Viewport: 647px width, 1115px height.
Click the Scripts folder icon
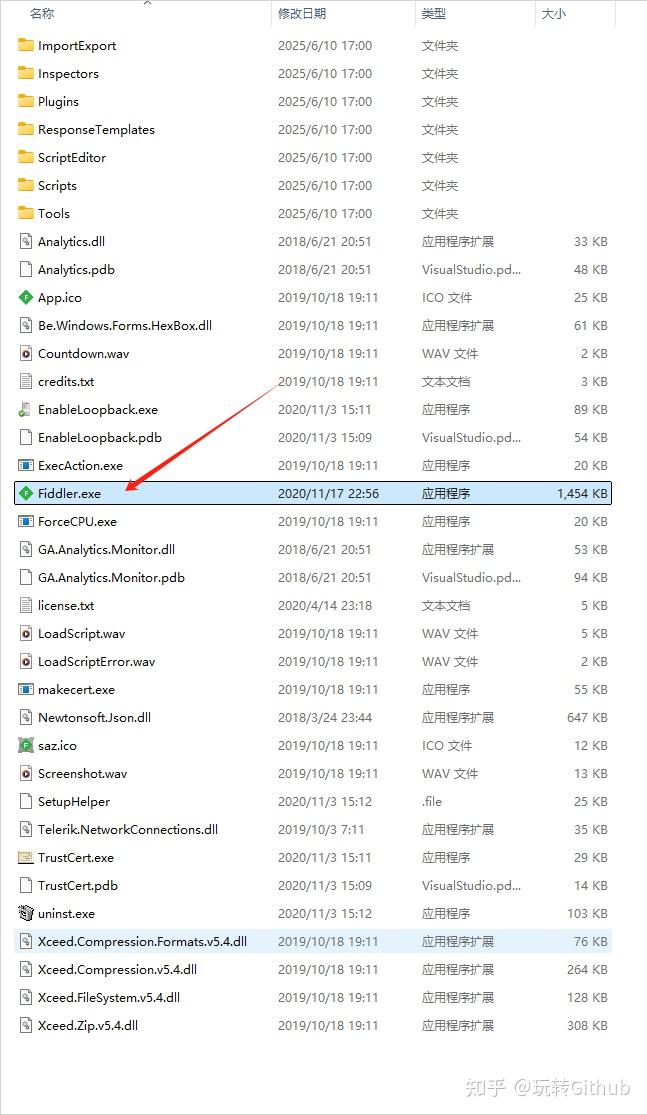(x=26, y=186)
